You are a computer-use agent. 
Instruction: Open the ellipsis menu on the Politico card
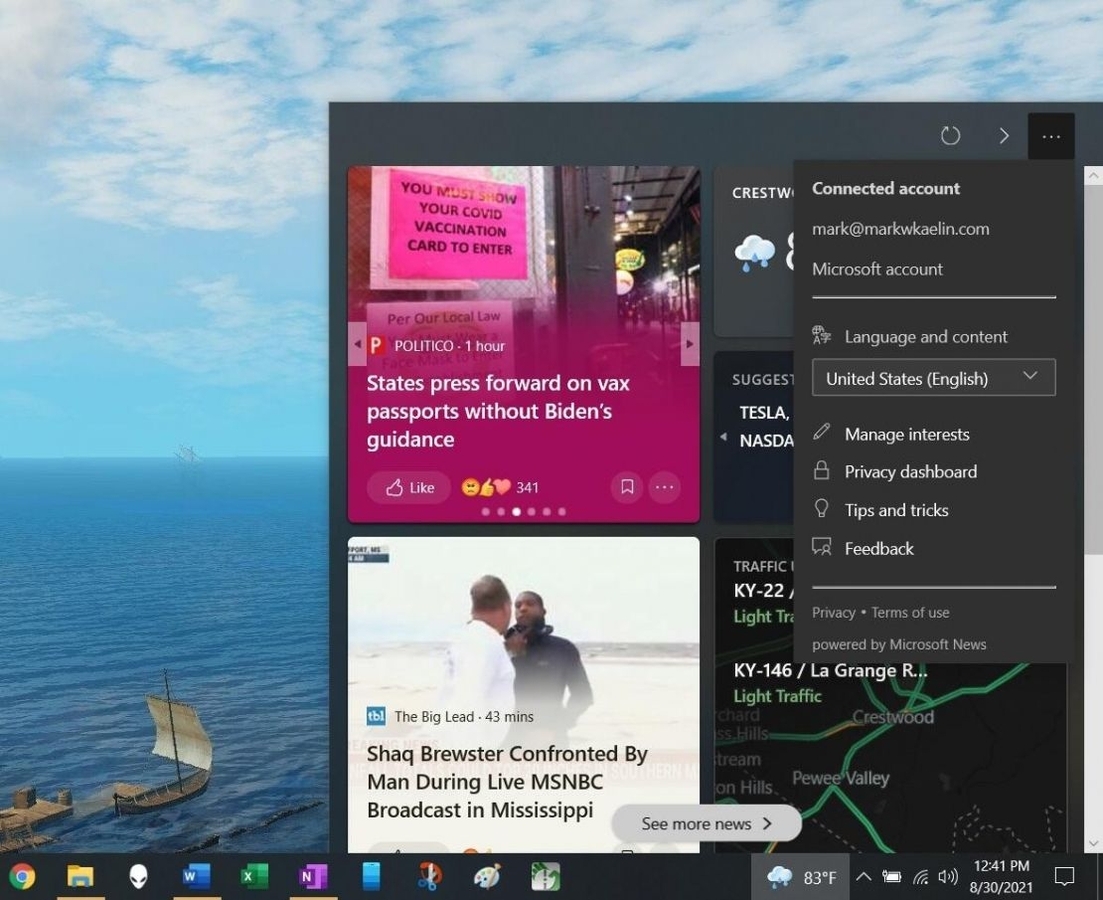665,487
